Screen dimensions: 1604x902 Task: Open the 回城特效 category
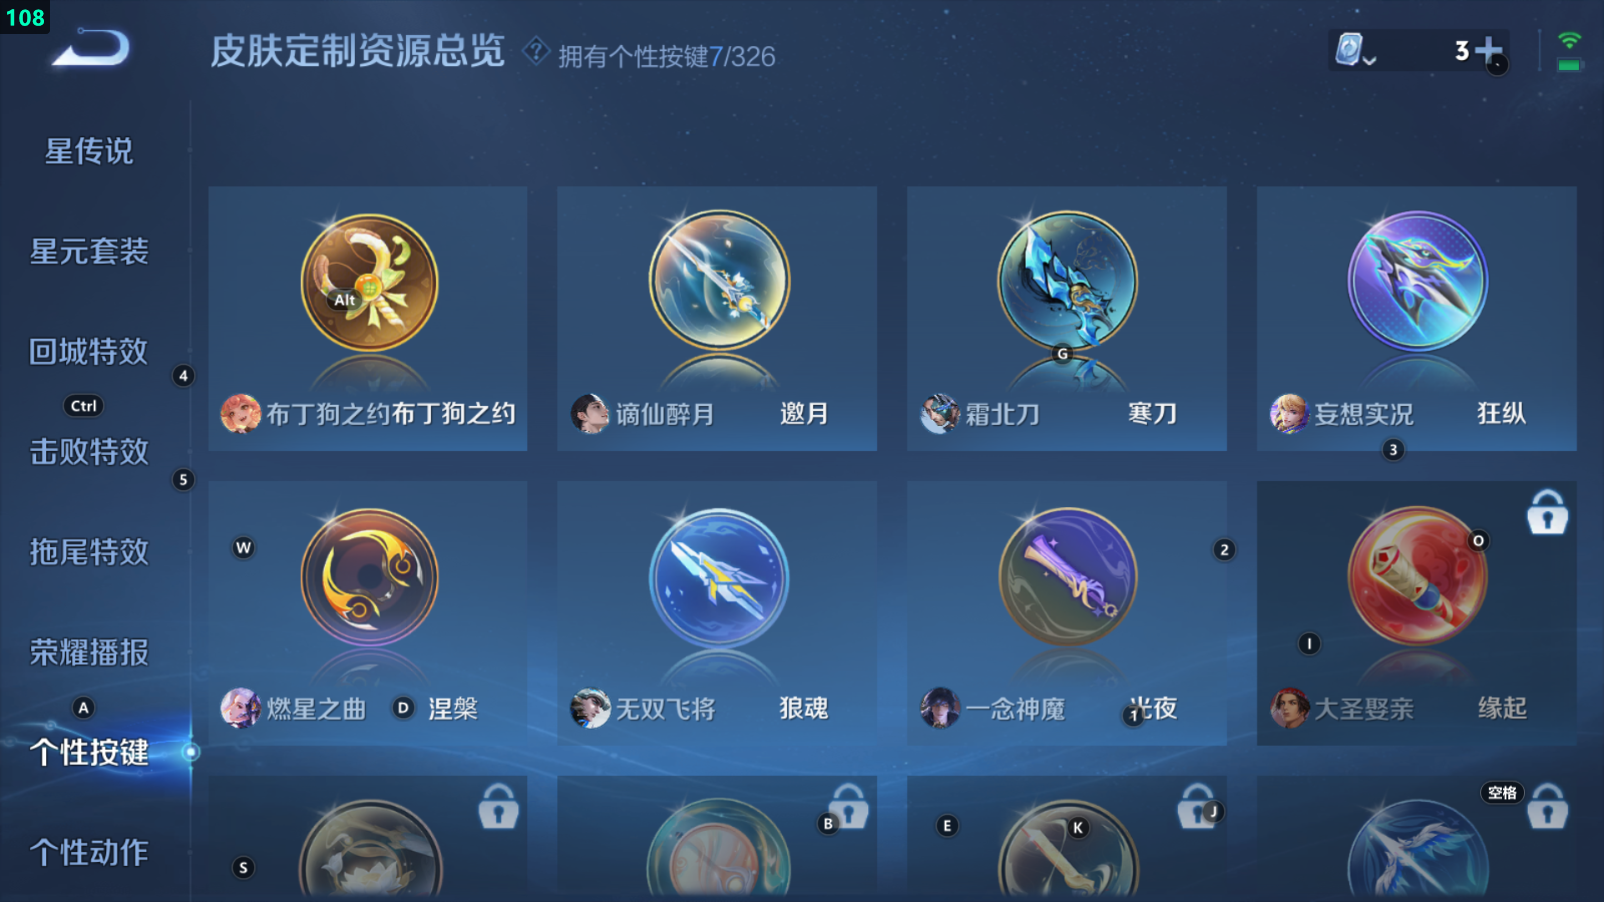tap(89, 351)
